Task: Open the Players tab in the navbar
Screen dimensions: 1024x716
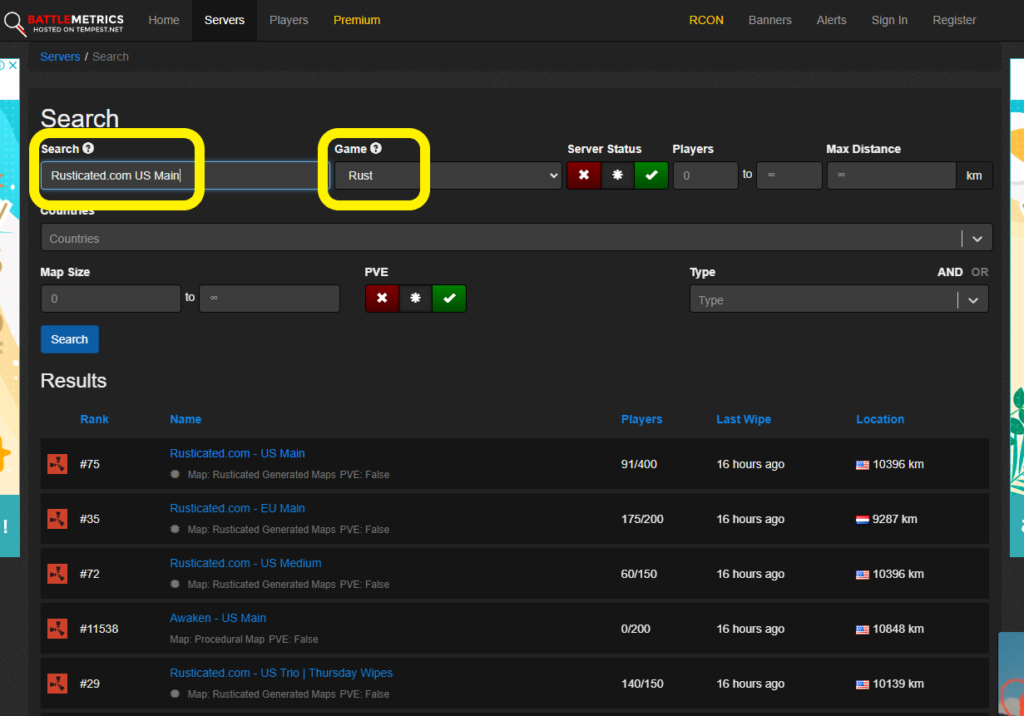Action: [288, 20]
